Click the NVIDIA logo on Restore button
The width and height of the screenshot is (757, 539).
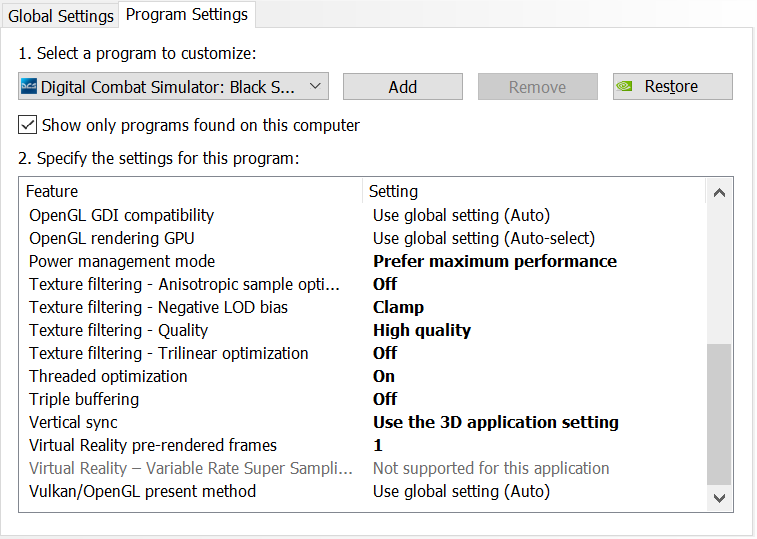624,86
